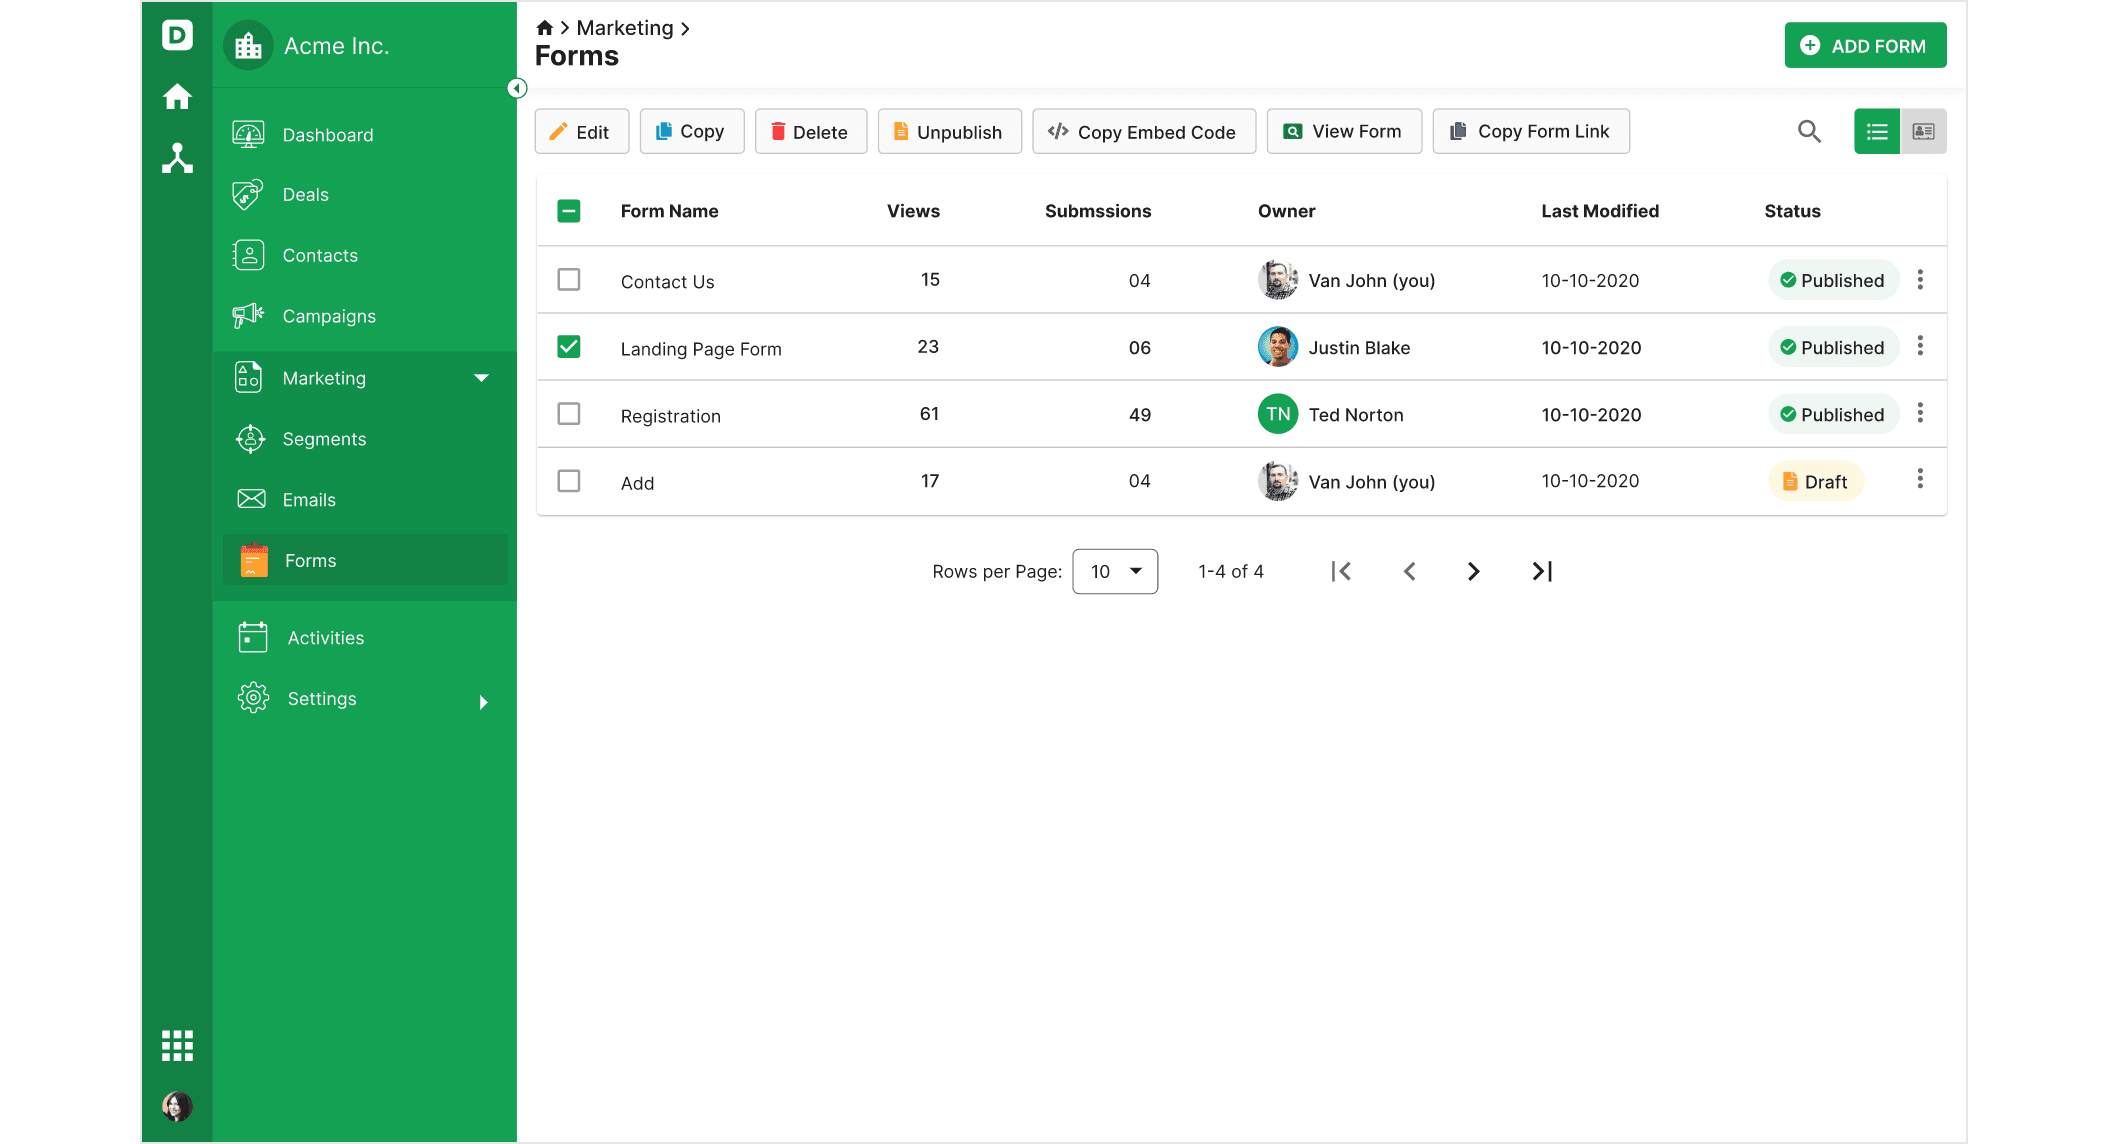Open Campaigns in the sidebar
The image size is (2106, 1144).
click(x=328, y=316)
